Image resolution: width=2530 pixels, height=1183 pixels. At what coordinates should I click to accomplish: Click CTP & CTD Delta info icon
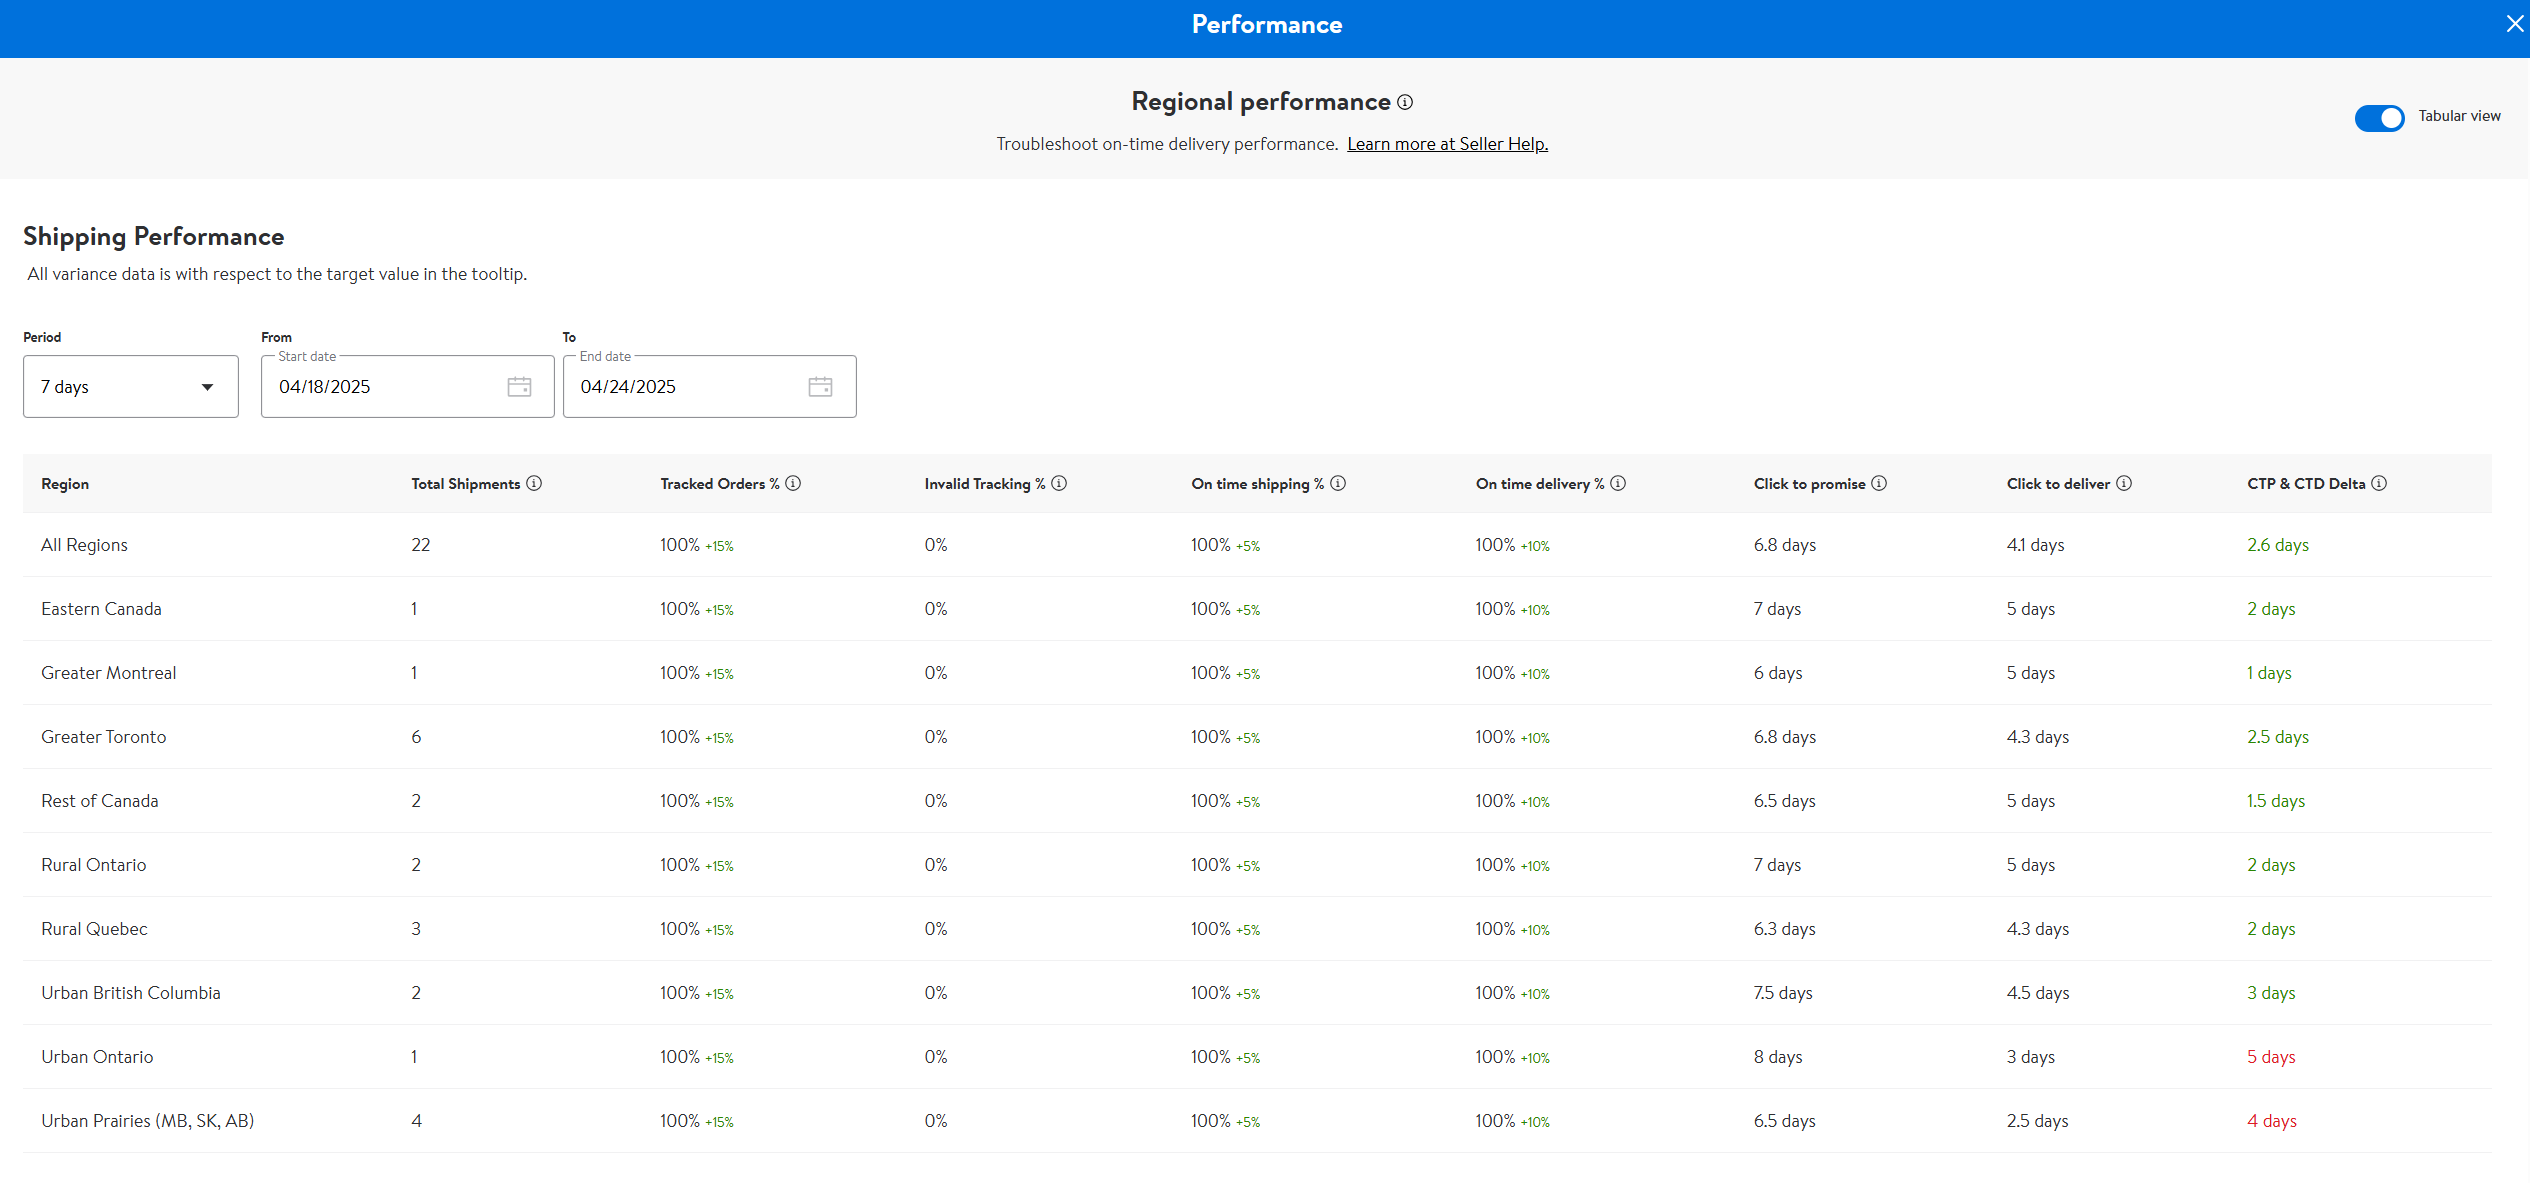pyautogui.click(x=2379, y=483)
